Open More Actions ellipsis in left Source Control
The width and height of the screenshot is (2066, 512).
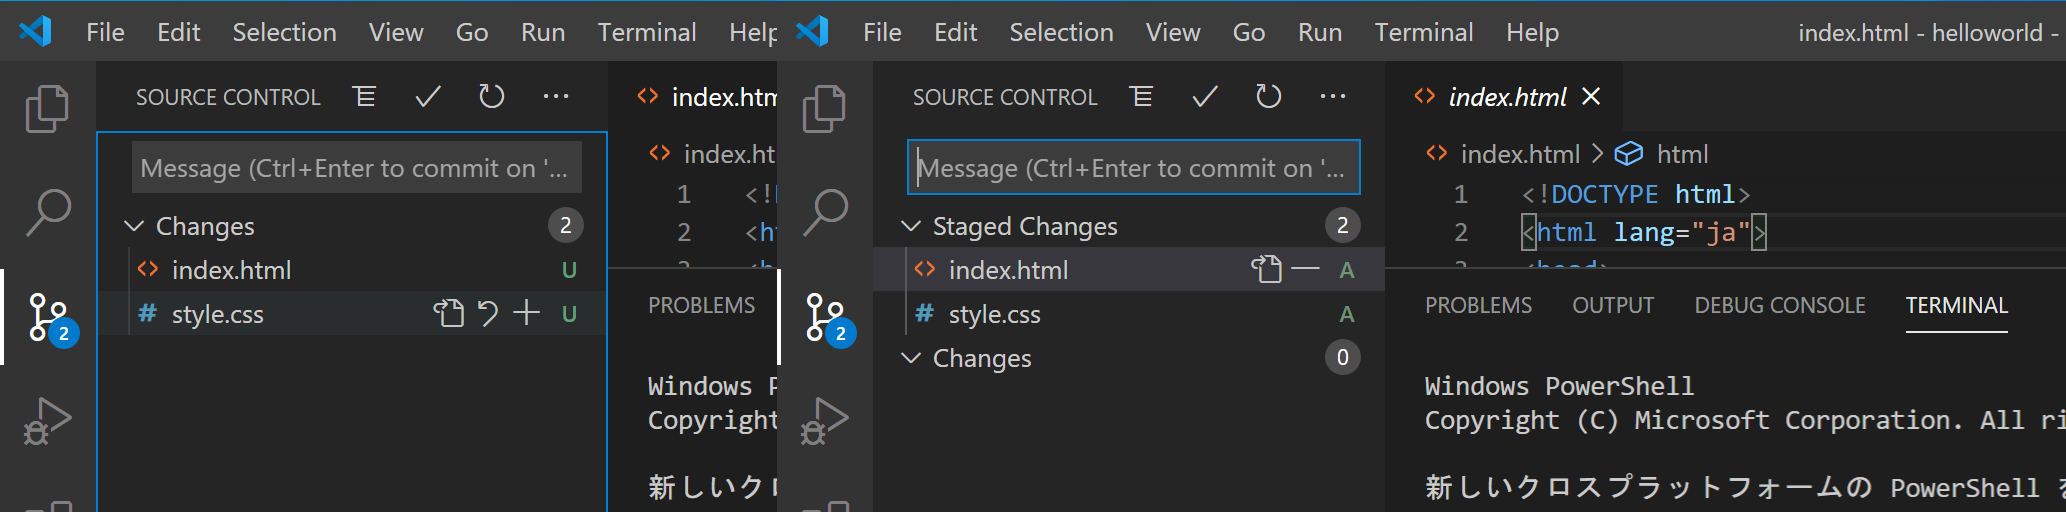(x=556, y=97)
